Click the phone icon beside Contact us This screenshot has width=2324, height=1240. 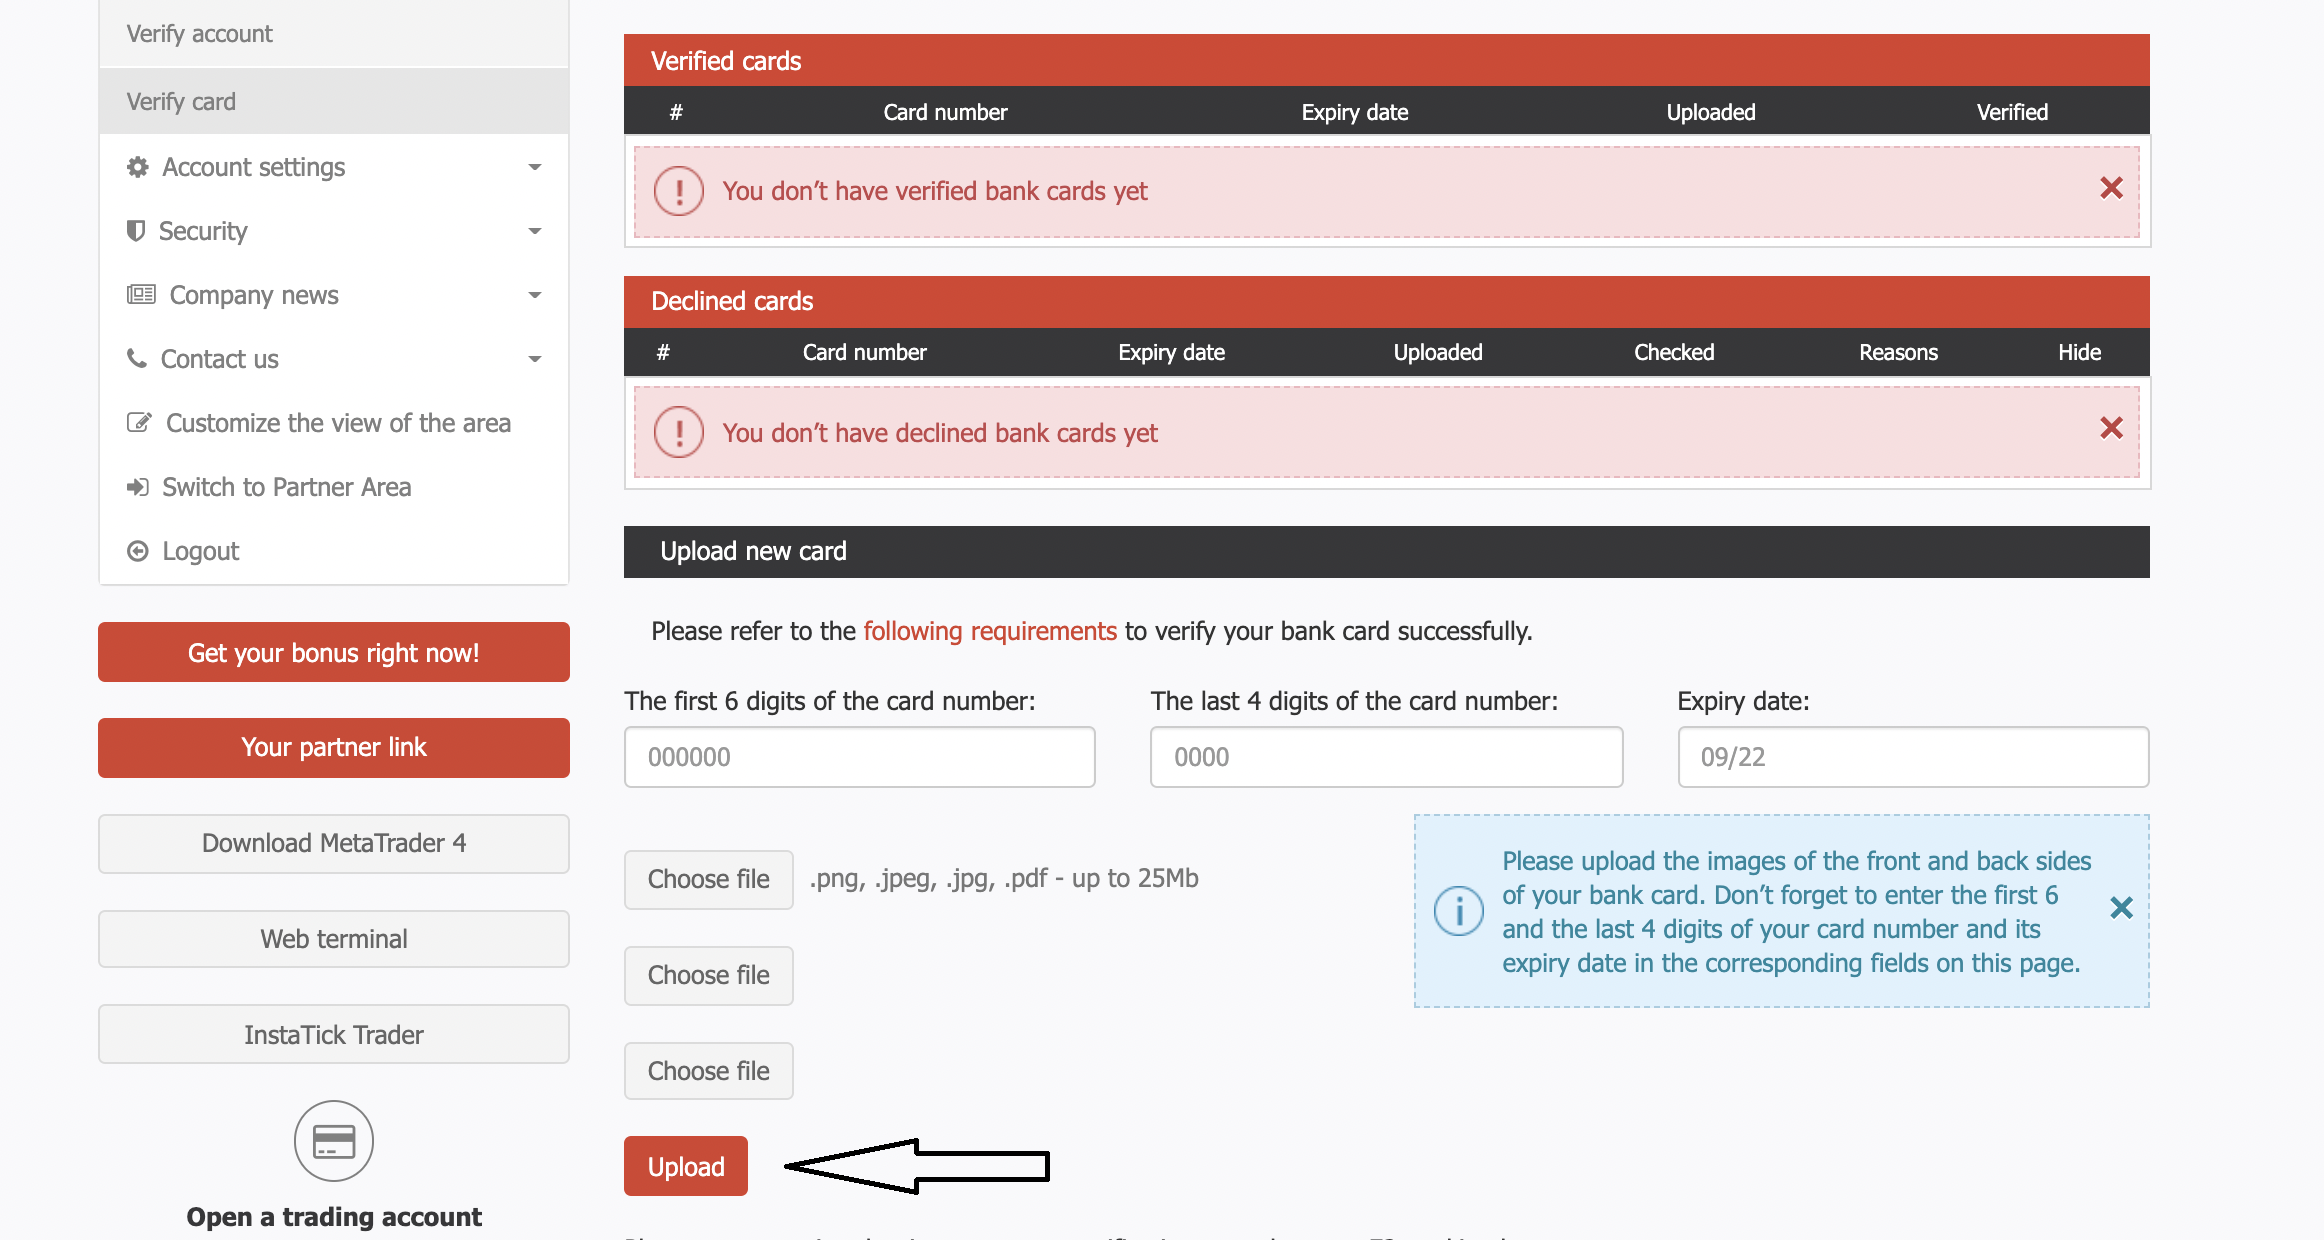(x=137, y=358)
